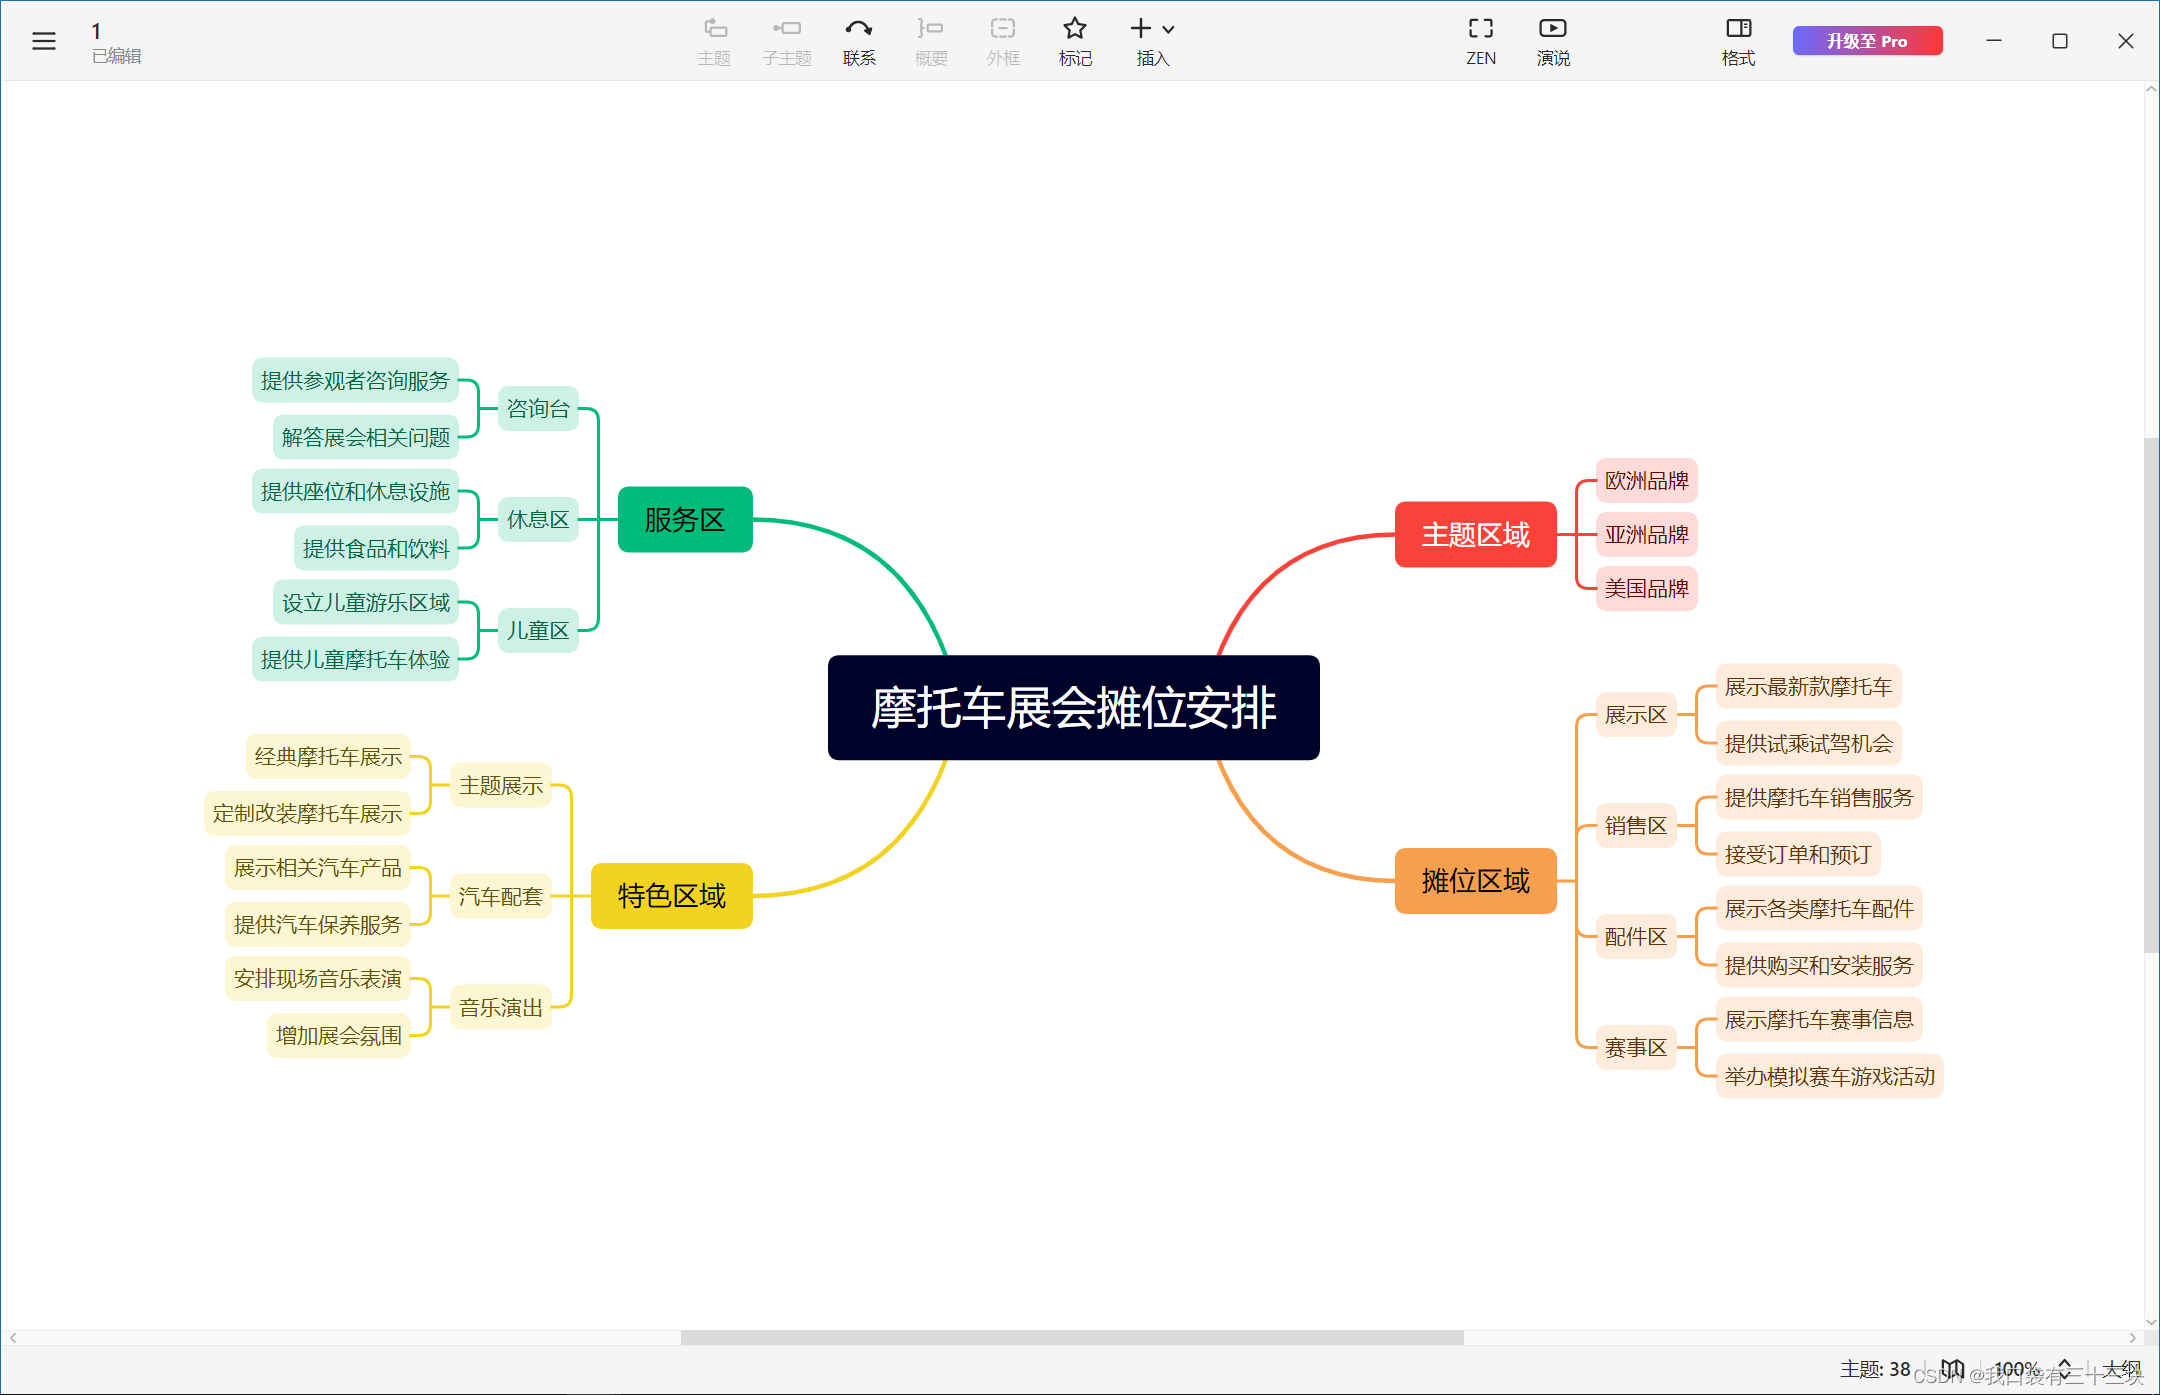This screenshot has width=2160, height=1395.
Task: Select the 儿童区 subtopic
Action: click(538, 630)
